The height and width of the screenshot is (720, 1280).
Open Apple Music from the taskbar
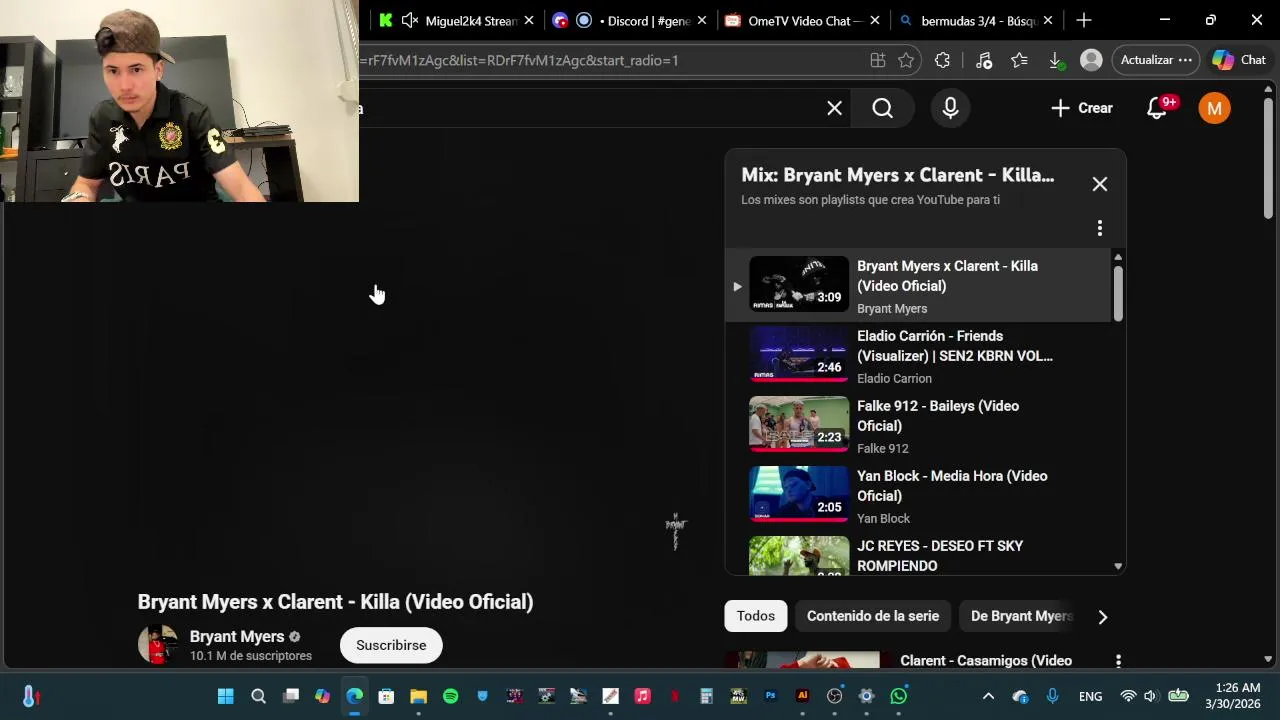click(x=642, y=696)
